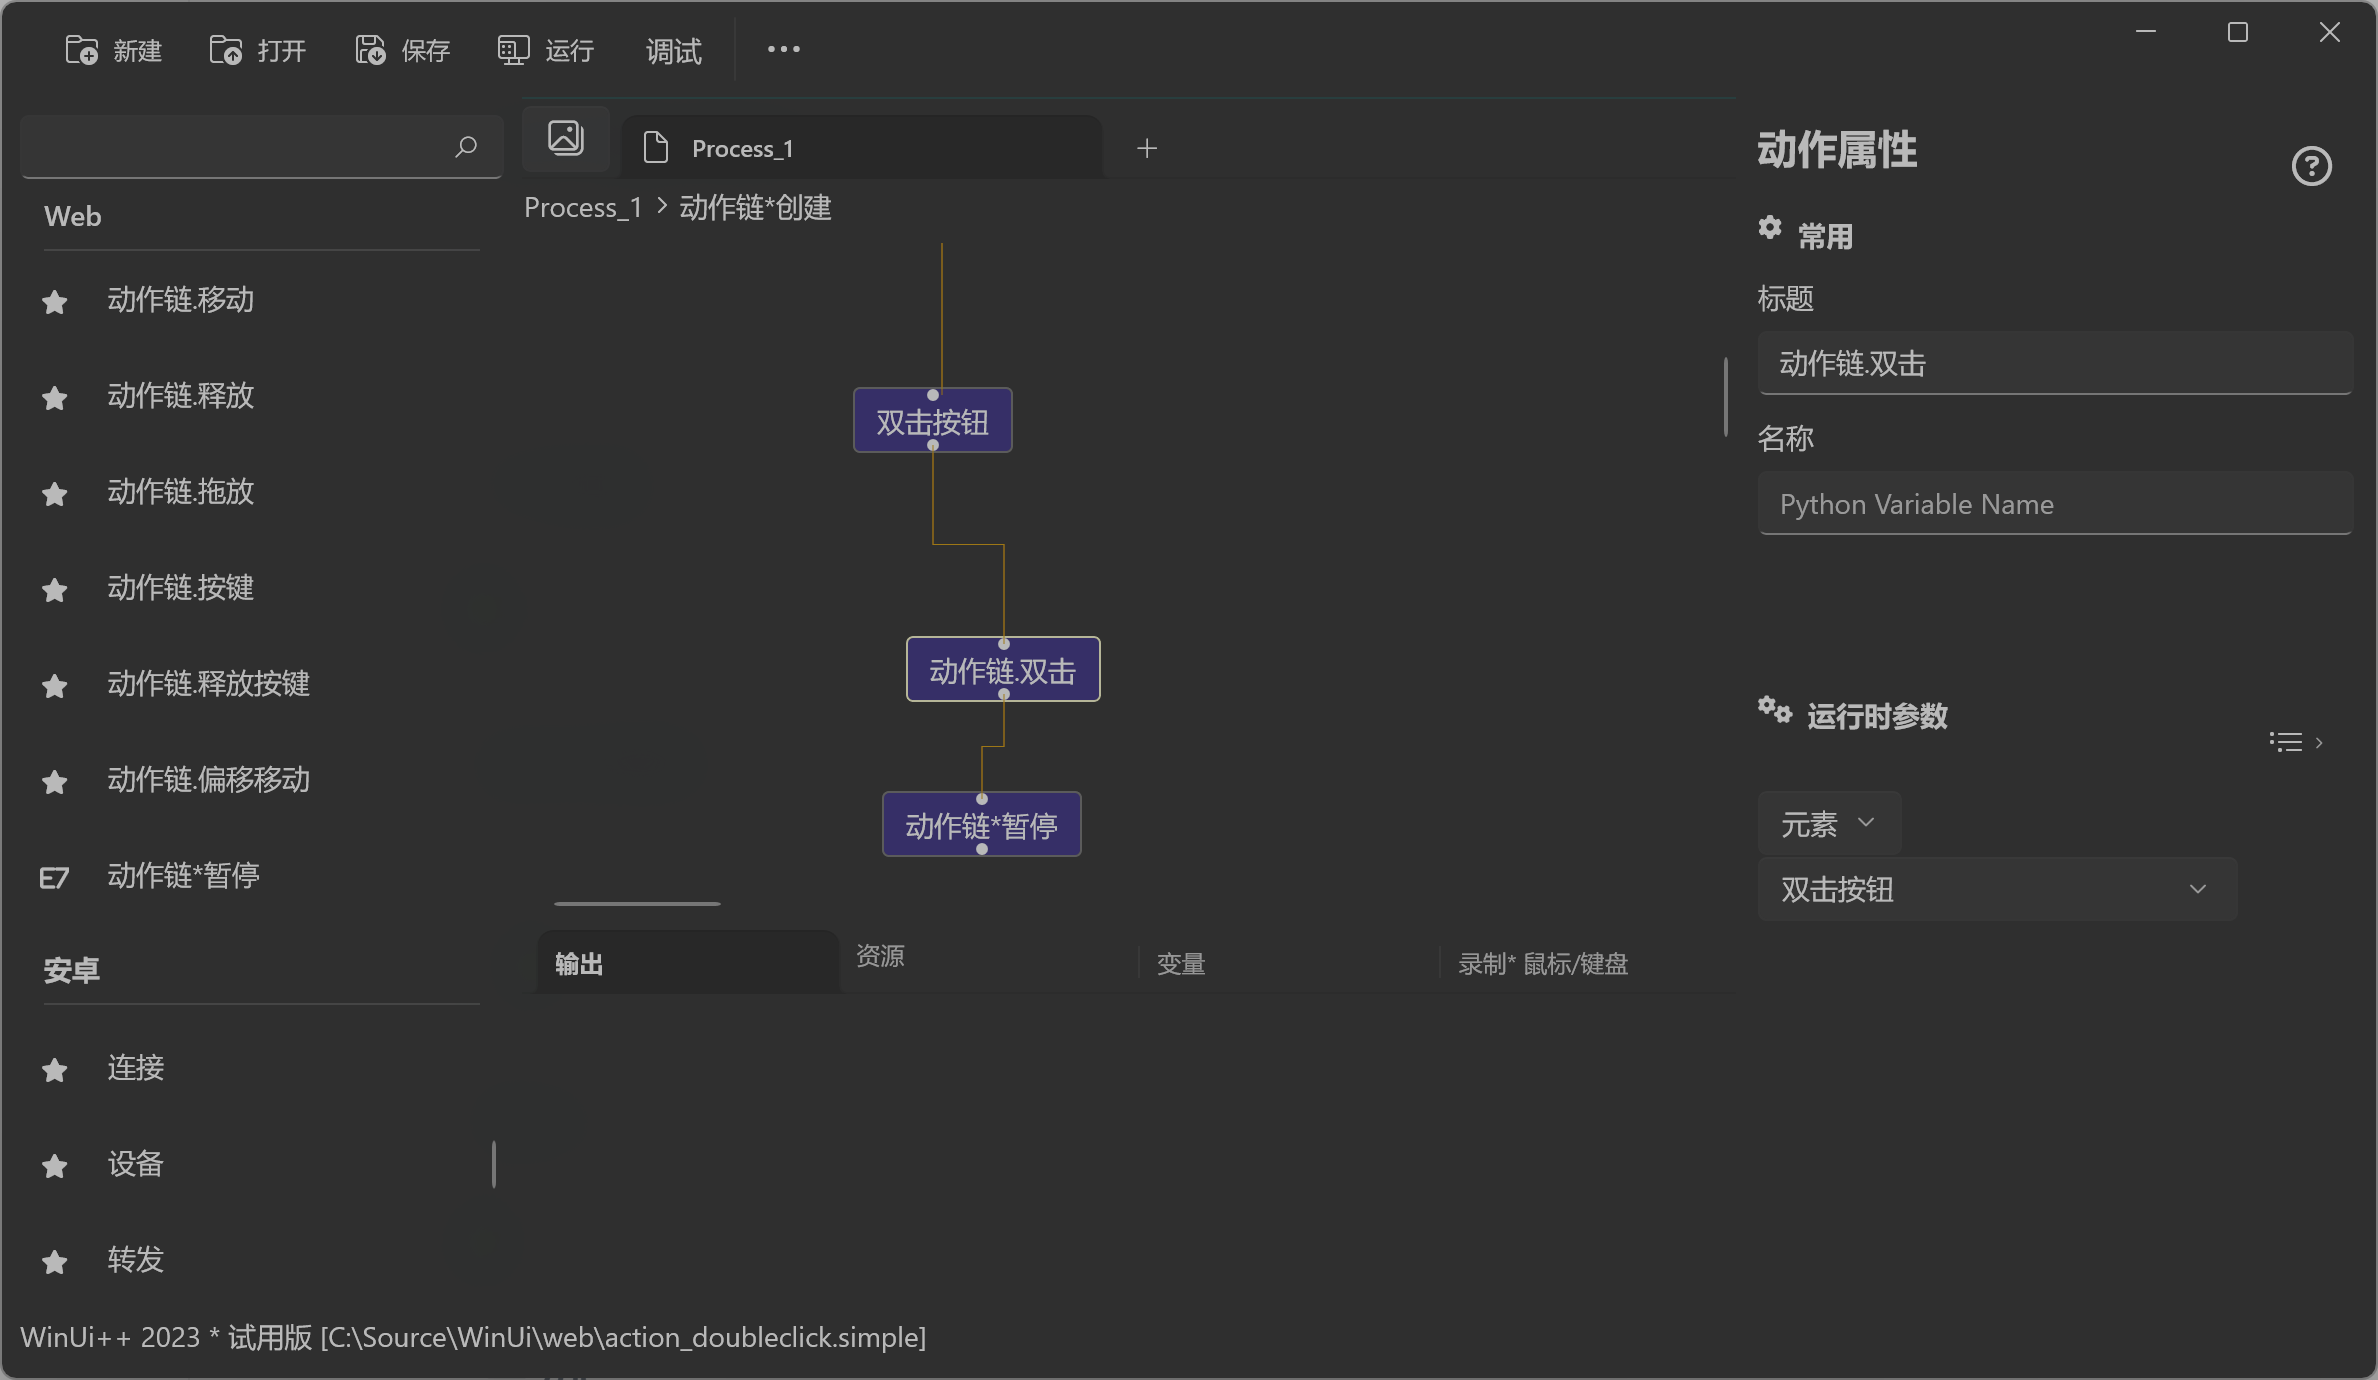
Task: Switch to the 变量 tab
Action: pyautogui.click(x=1181, y=964)
